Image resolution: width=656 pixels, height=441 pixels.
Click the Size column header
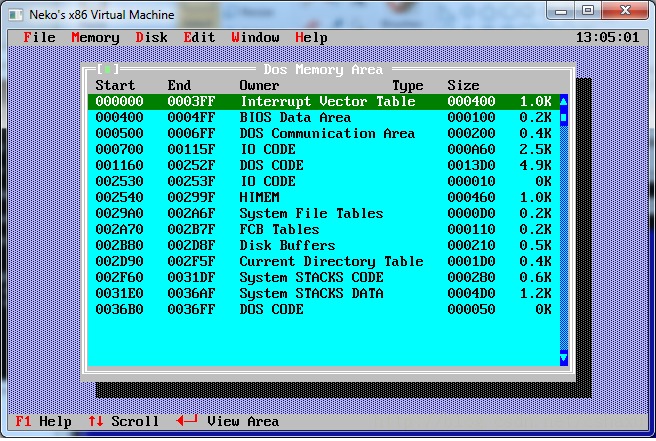click(x=463, y=85)
